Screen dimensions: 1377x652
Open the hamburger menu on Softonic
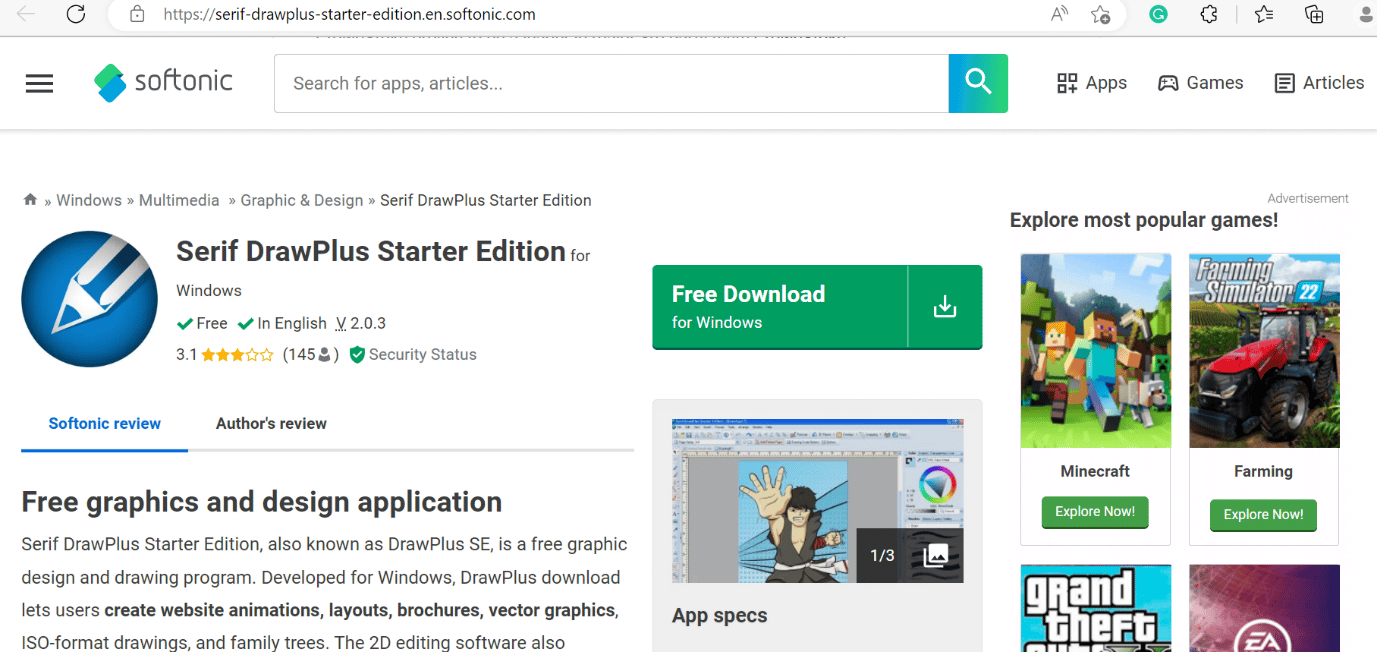pos(39,83)
